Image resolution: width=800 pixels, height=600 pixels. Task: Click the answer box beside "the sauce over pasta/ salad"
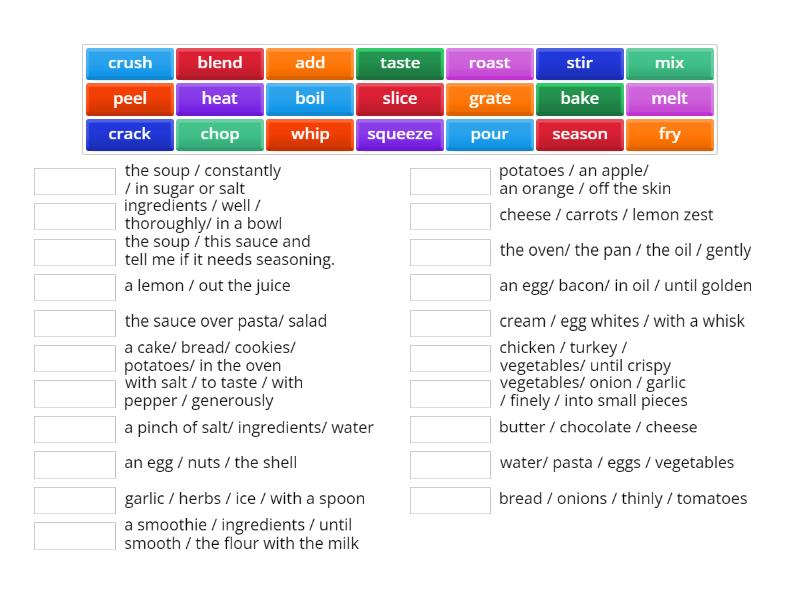(74, 322)
